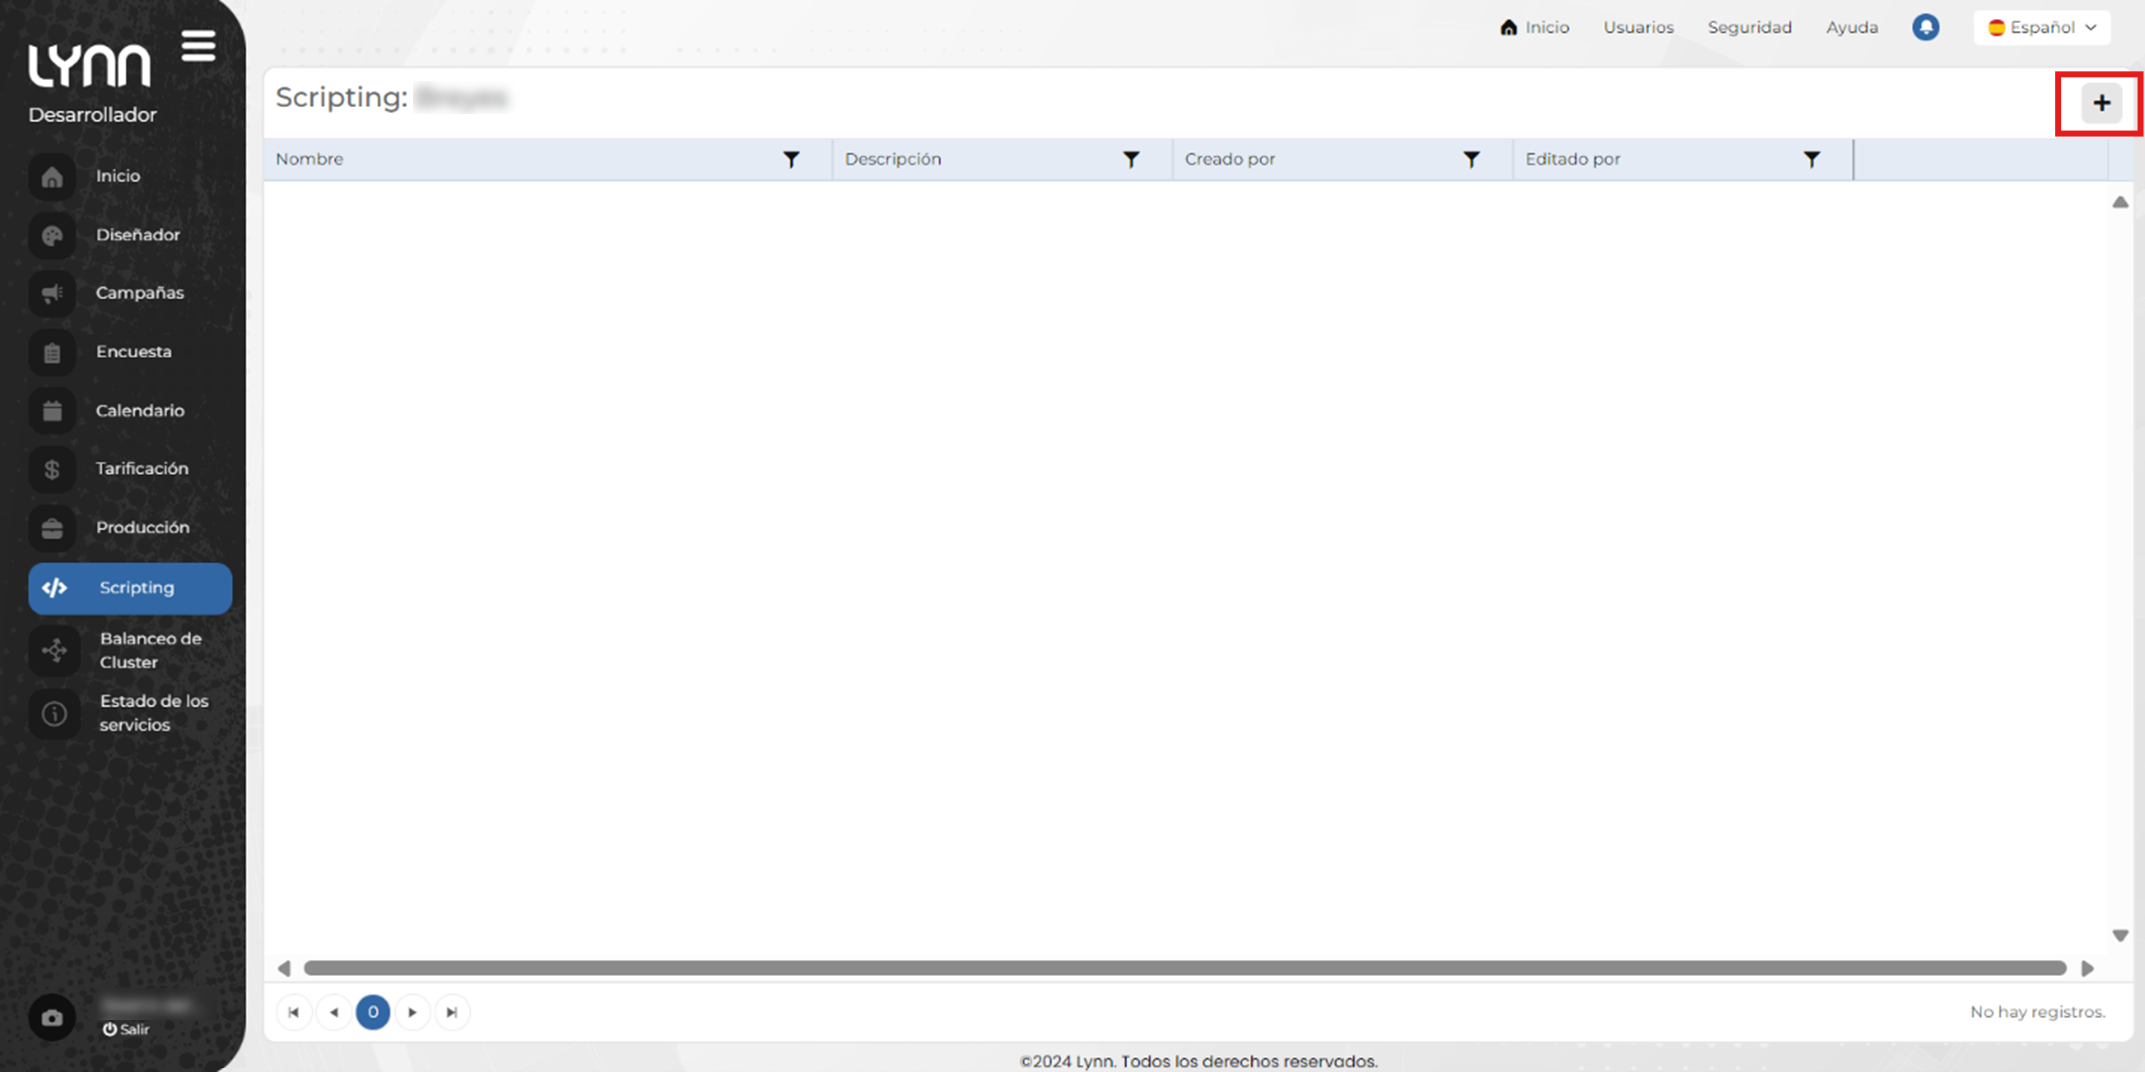Go to the first page
The height and width of the screenshot is (1072, 2145).
point(294,1012)
